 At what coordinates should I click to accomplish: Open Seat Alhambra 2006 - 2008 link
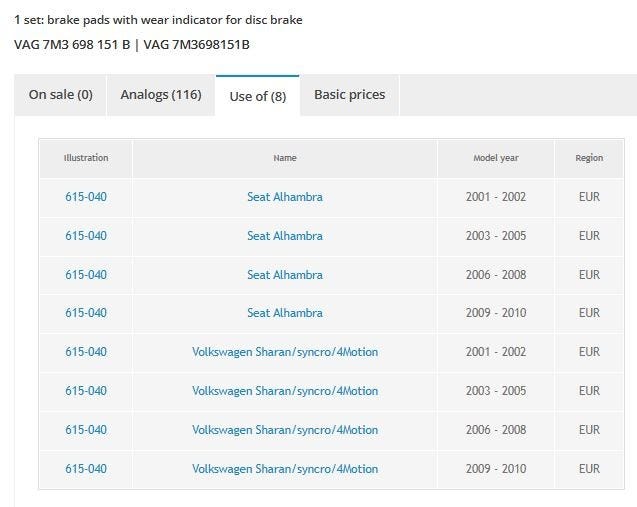click(285, 275)
